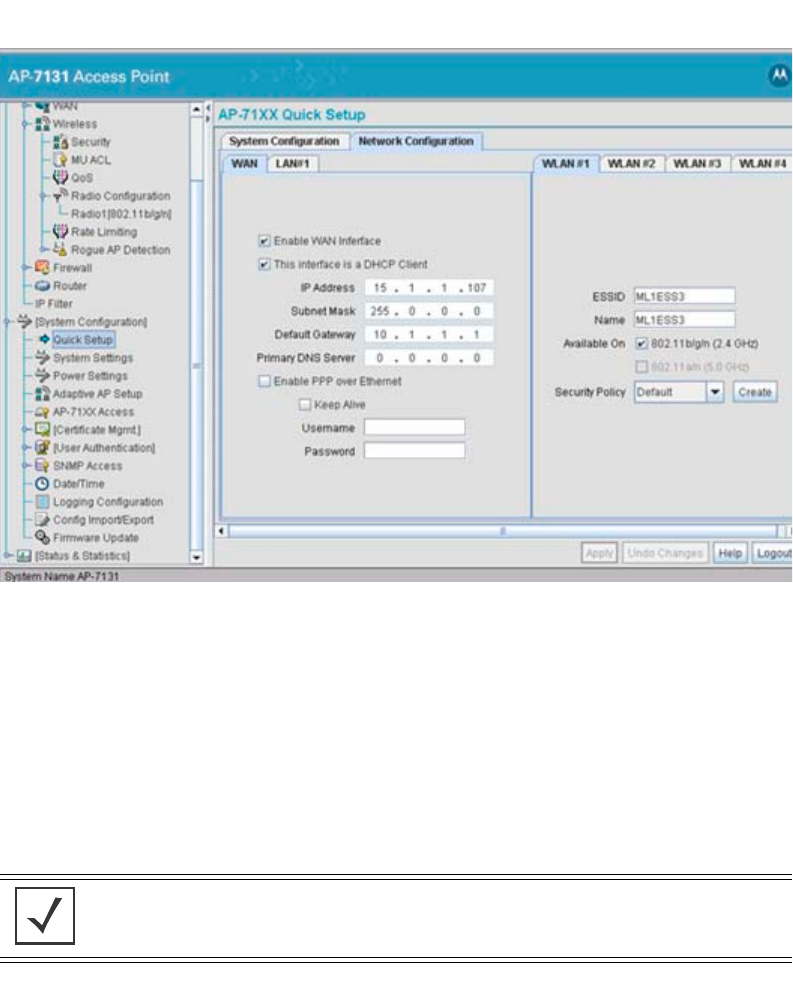
Task: Click the Date/Time clock icon
Action: tap(42, 484)
